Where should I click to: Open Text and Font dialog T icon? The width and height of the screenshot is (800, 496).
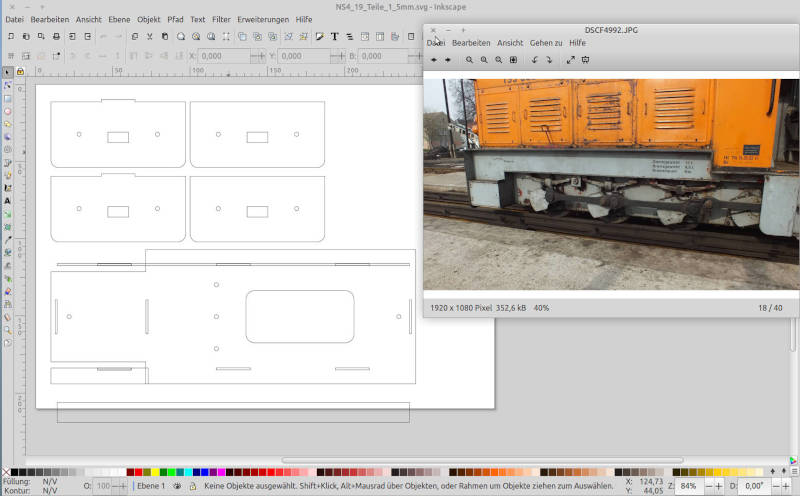[335, 37]
